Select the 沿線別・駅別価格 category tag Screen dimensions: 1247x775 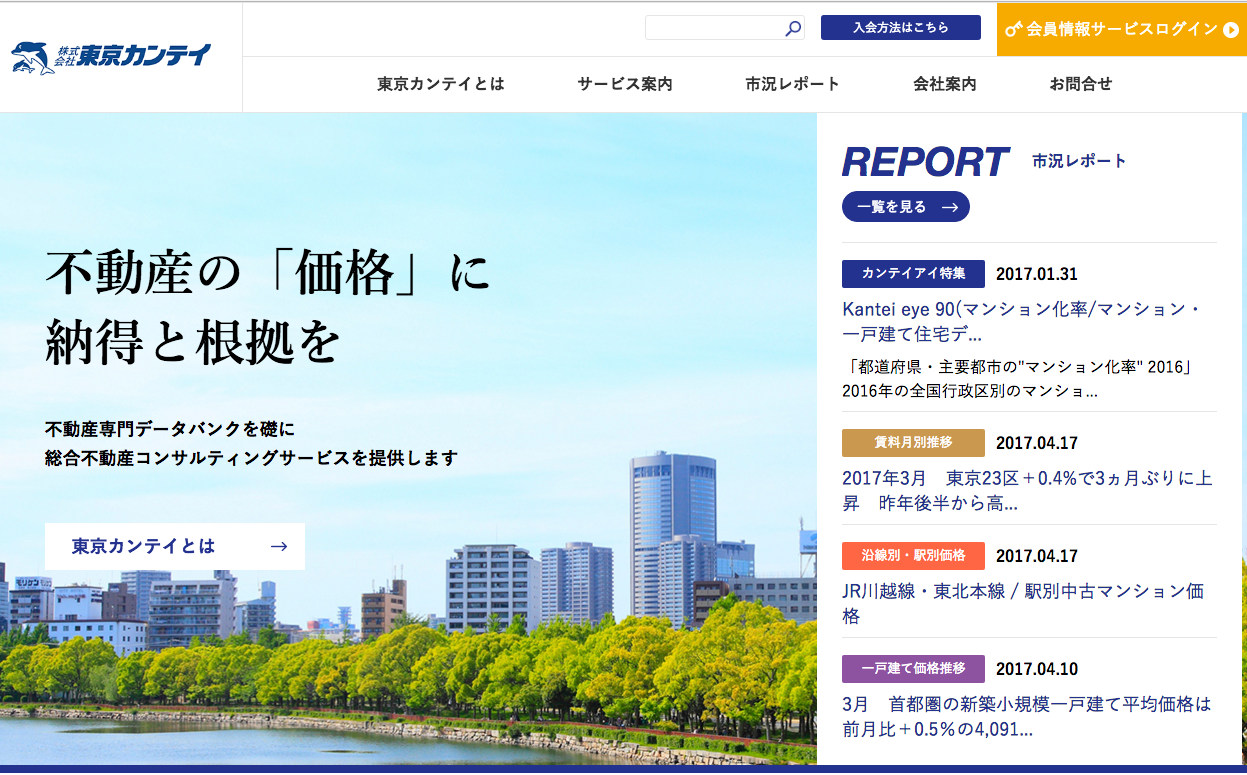pyautogui.click(x=913, y=556)
